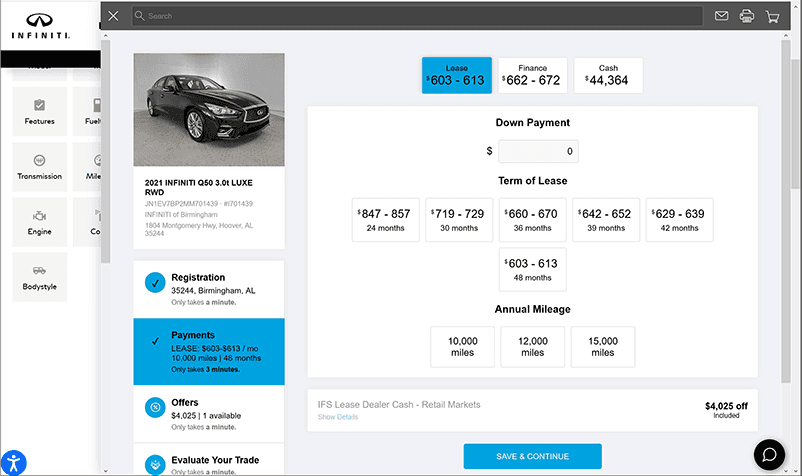Open Evaluate Your Trade step

(209, 459)
